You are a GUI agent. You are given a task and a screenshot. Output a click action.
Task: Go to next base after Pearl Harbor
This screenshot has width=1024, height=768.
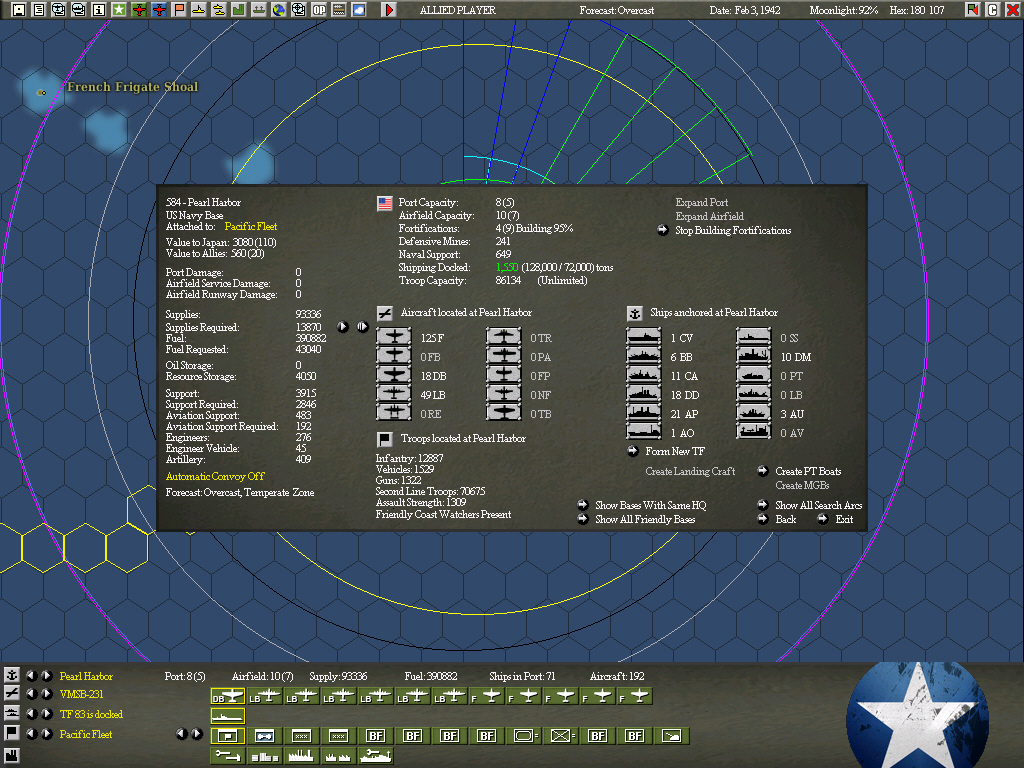pyautogui.click(x=47, y=675)
